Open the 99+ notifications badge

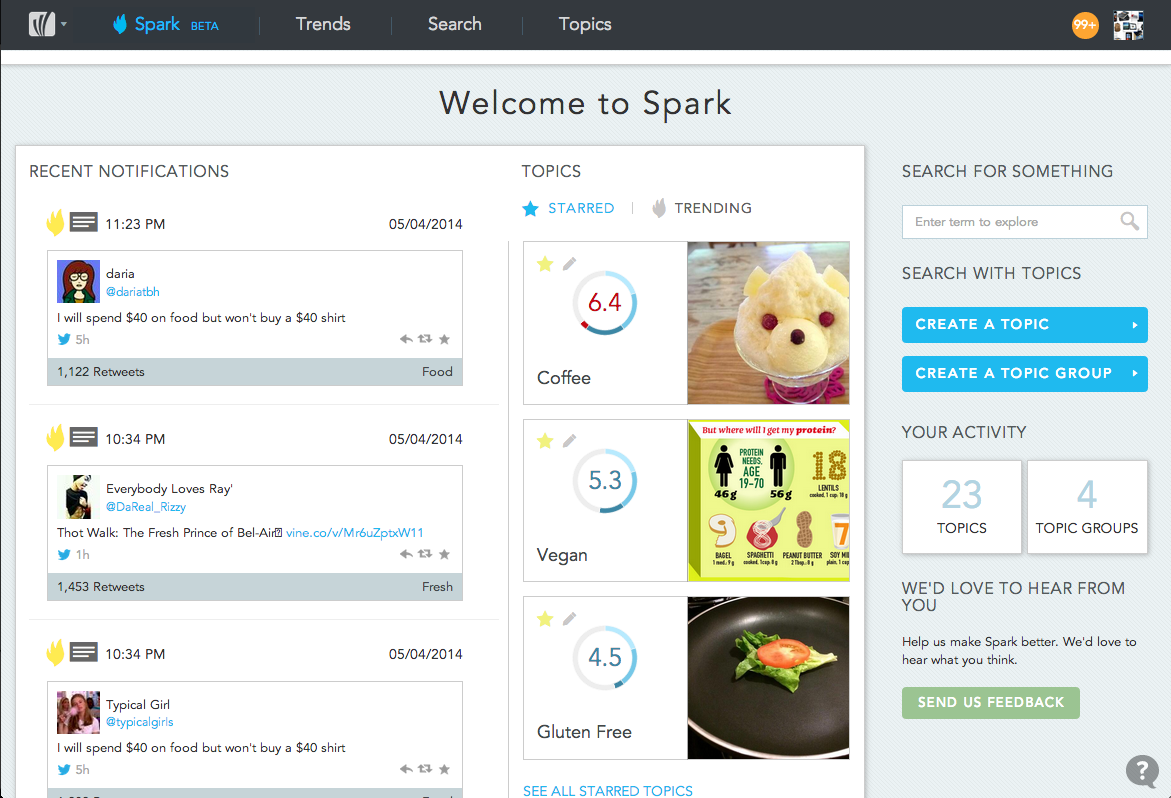[x=1085, y=25]
